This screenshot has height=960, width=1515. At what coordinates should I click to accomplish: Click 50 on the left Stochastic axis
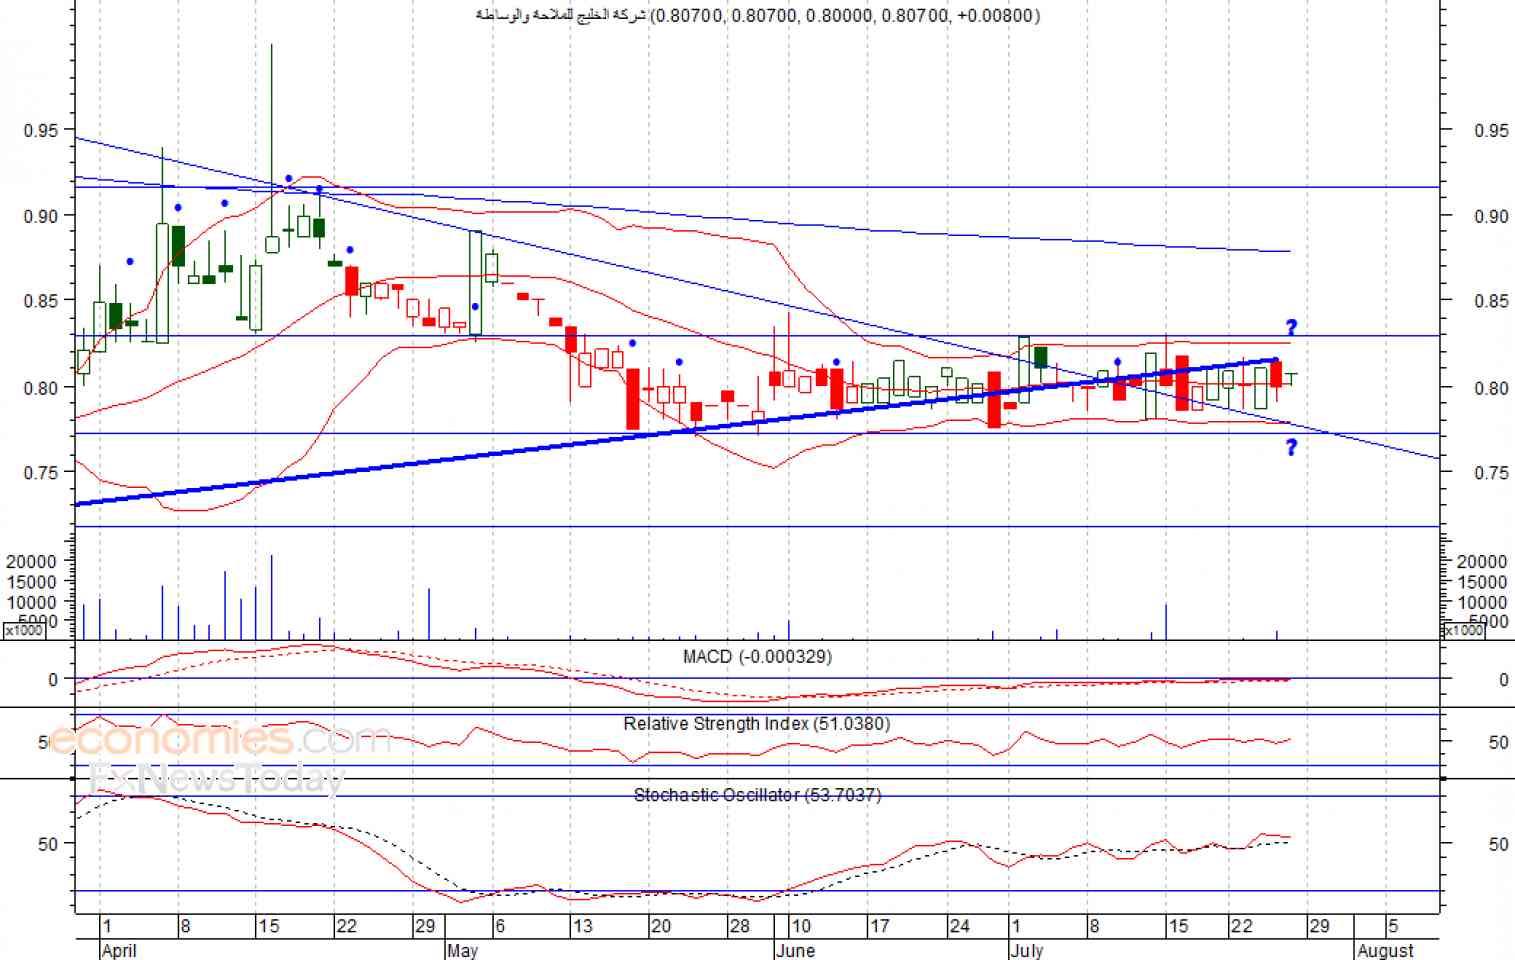click(48, 844)
